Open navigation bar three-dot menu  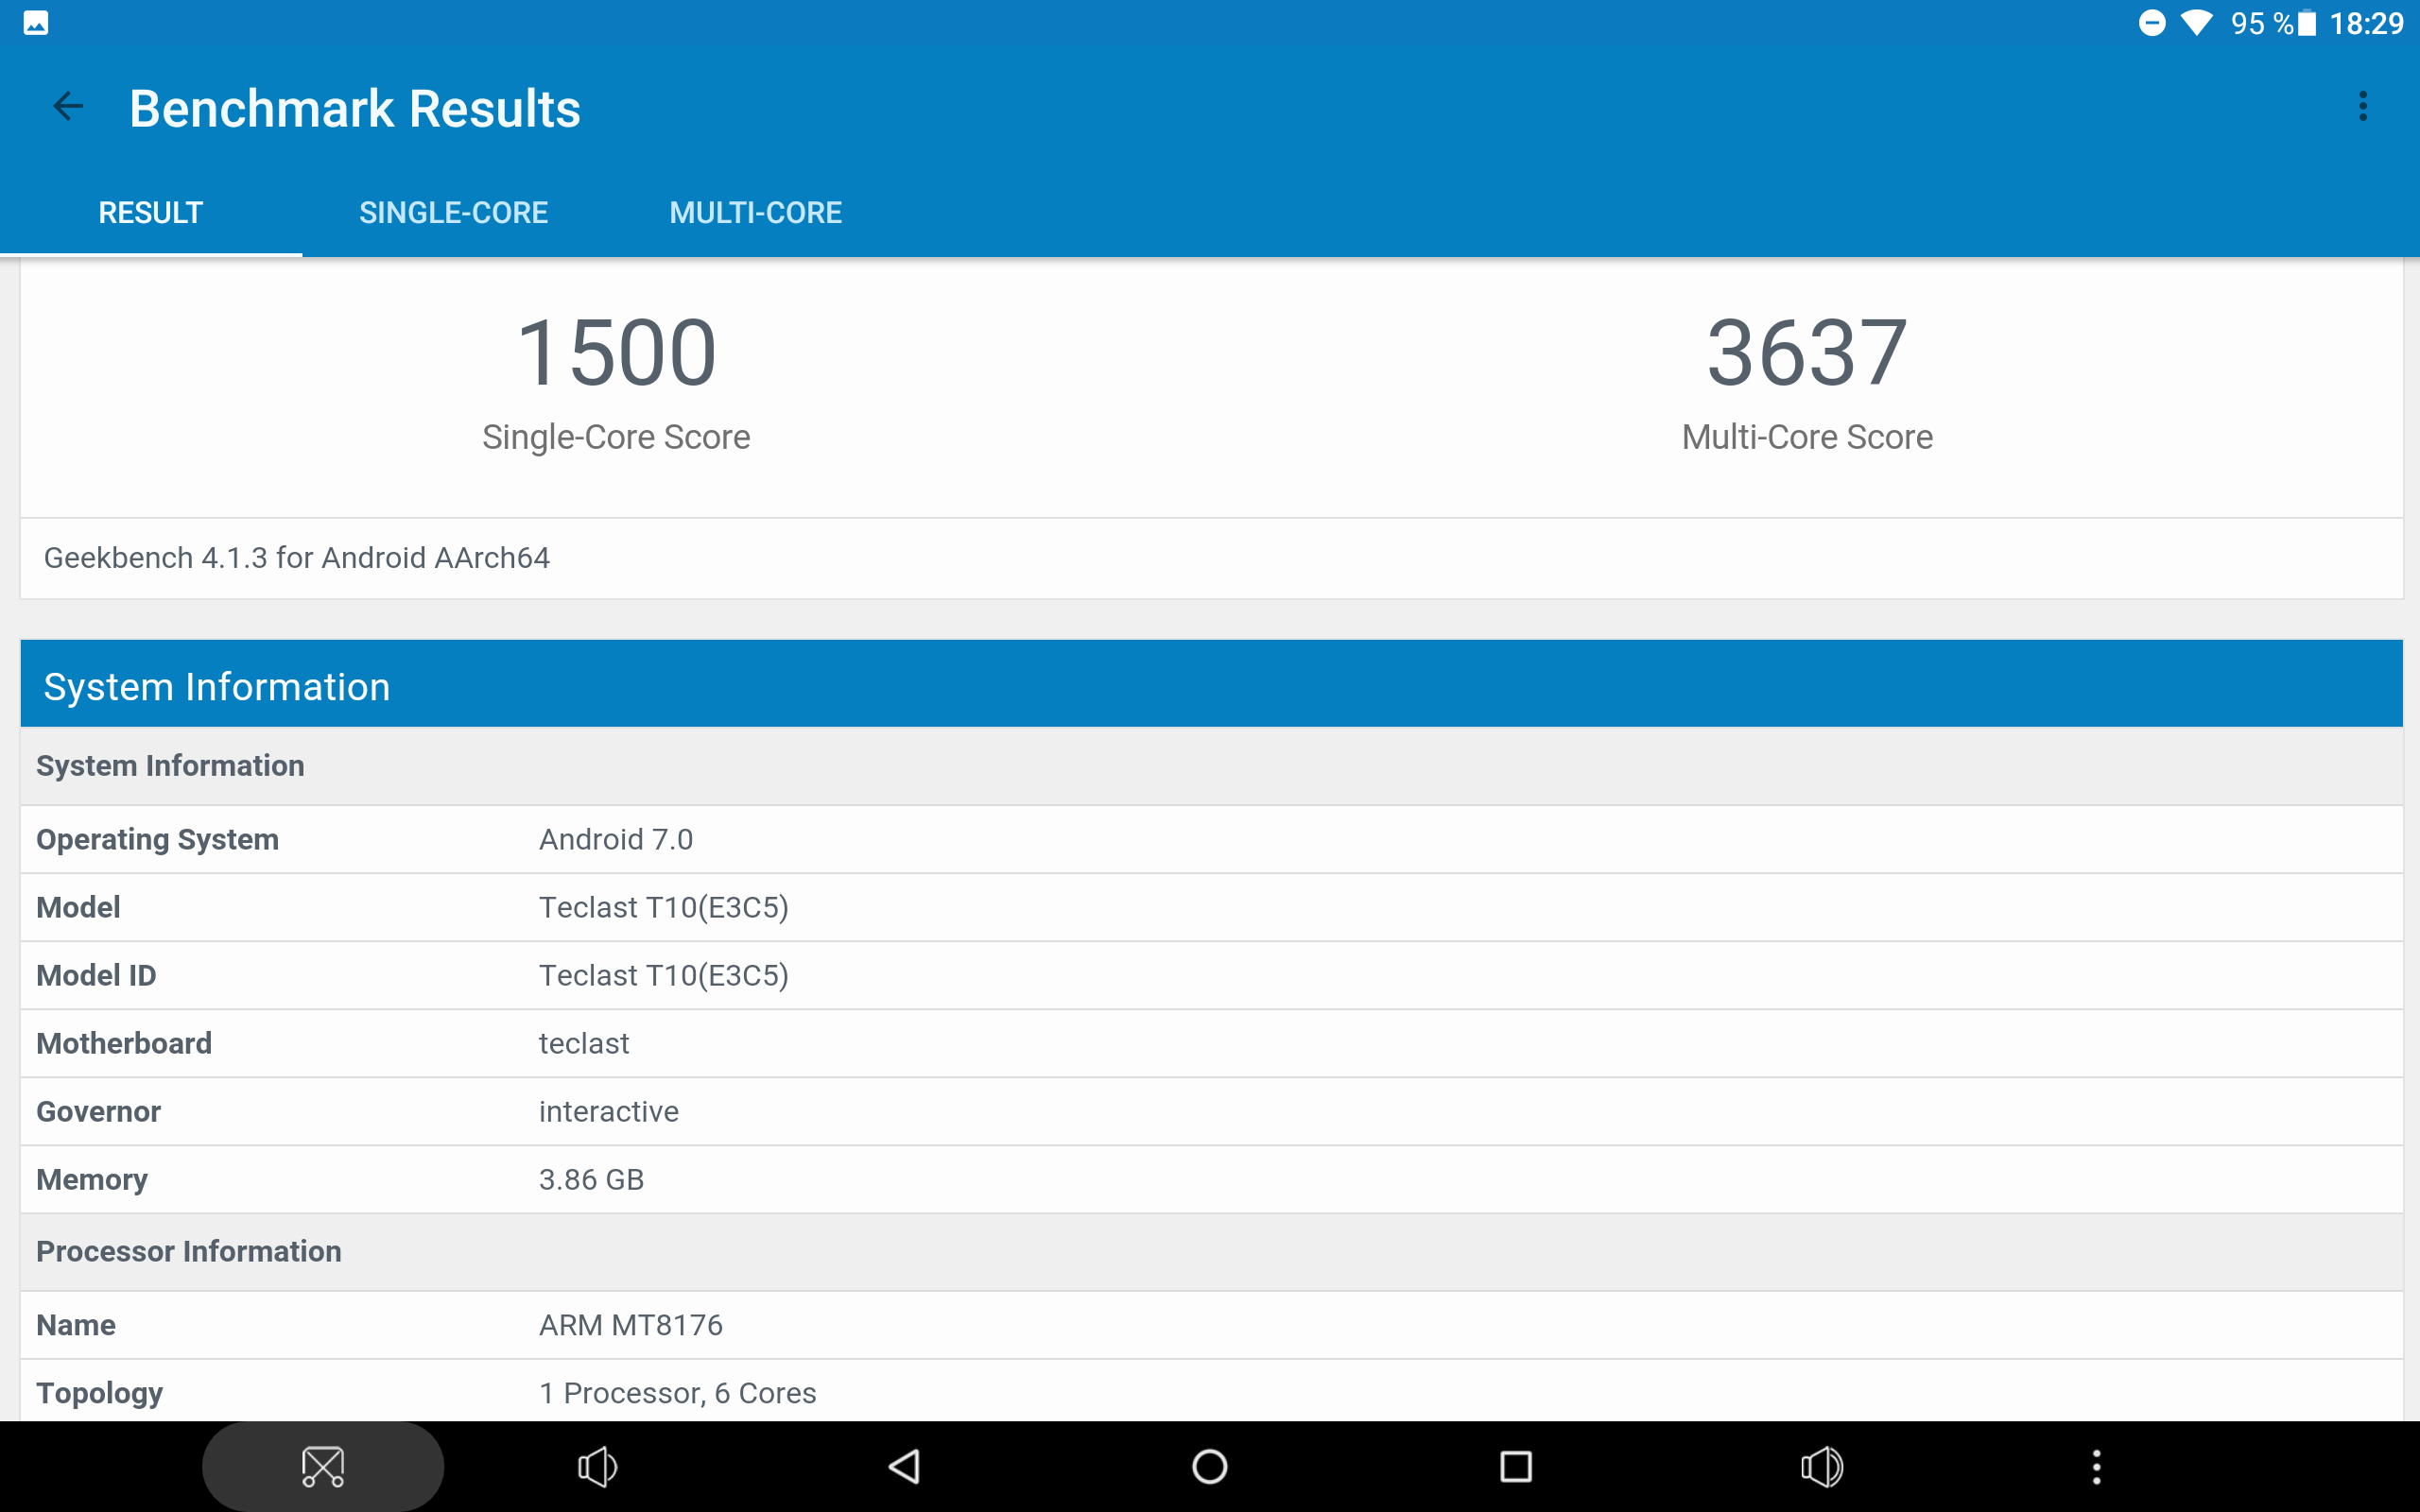[x=2097, y=1466]
